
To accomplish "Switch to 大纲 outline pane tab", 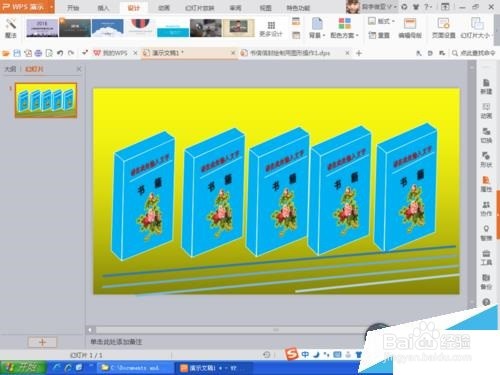I will pos(10,69).
